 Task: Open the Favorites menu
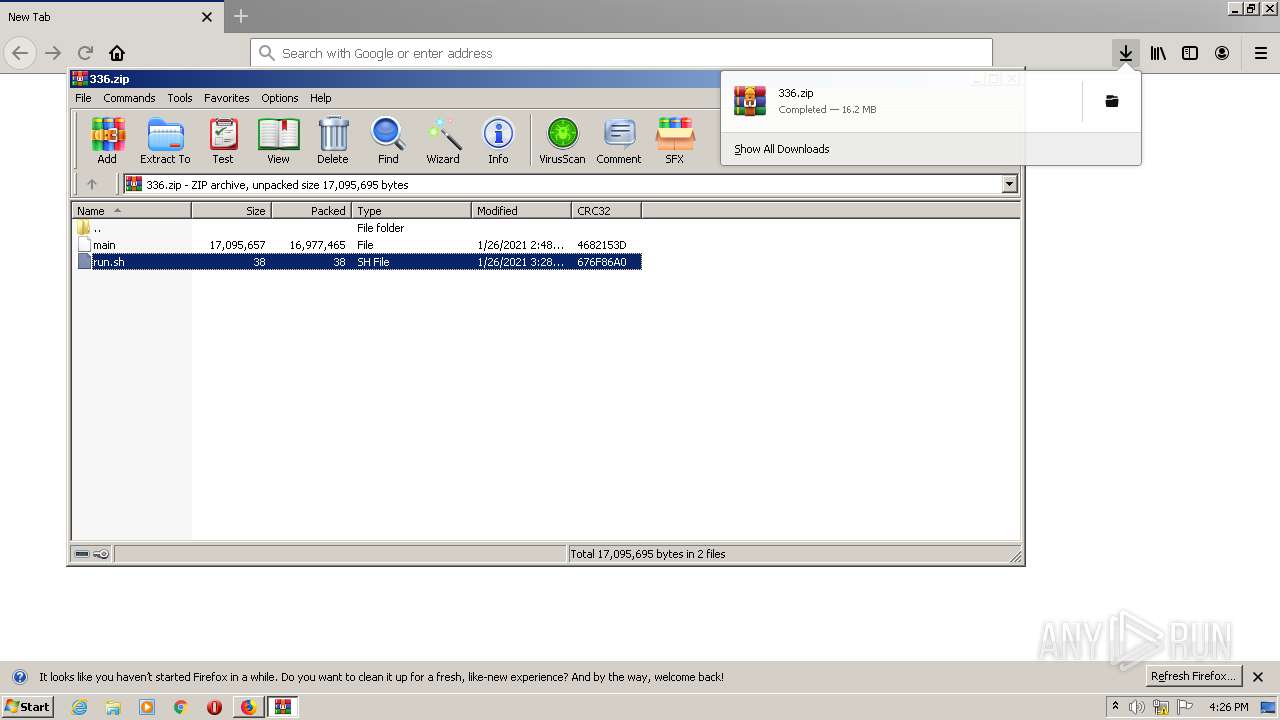coord(227,98)
